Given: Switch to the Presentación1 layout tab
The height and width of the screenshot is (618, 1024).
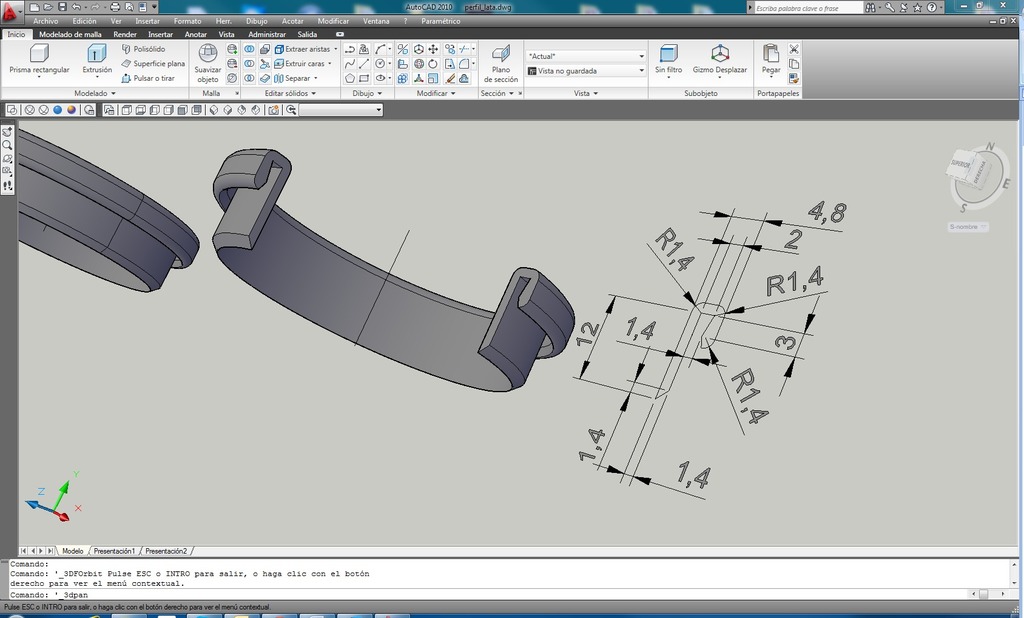Looking at the screenshot, I should 113,551.
